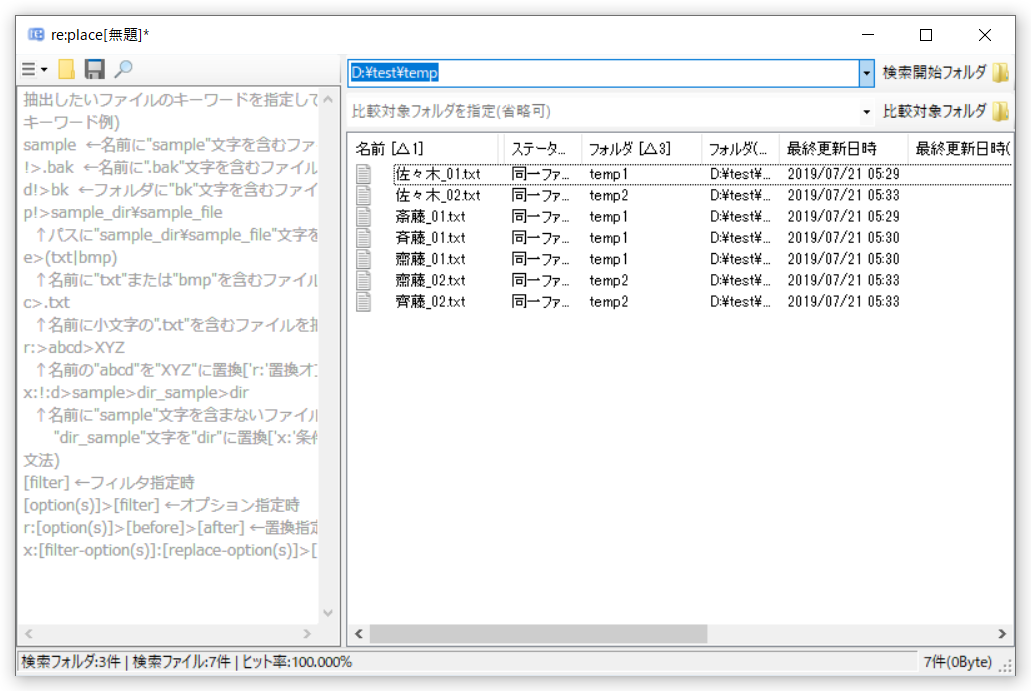The width and height of the screenshot is (1031, 691).
Task: Click the file list scroll left arrow
Action: point(359,634)
